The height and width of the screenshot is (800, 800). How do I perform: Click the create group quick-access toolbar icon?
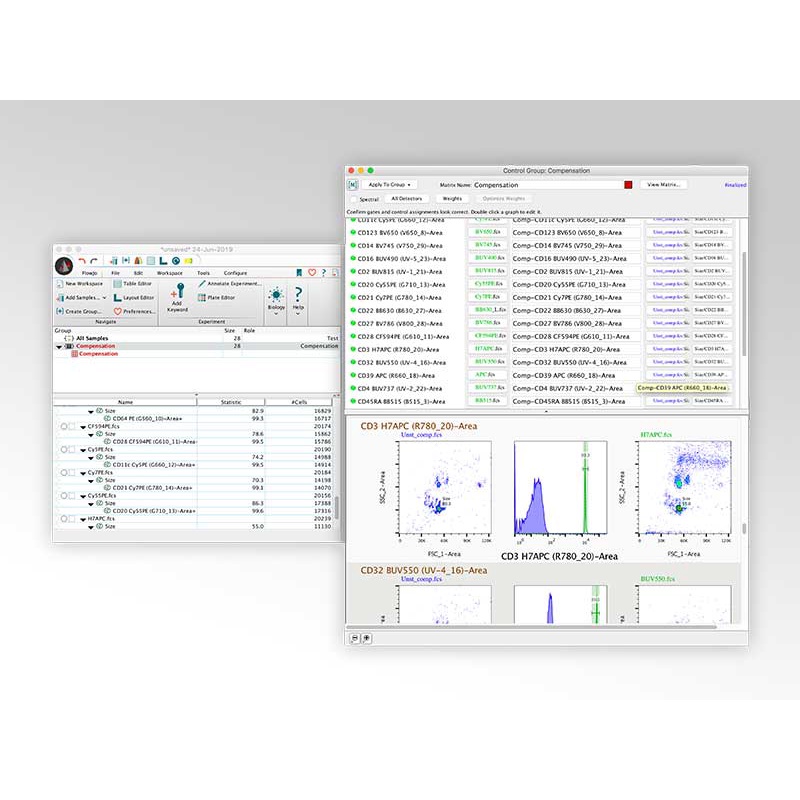126,261
